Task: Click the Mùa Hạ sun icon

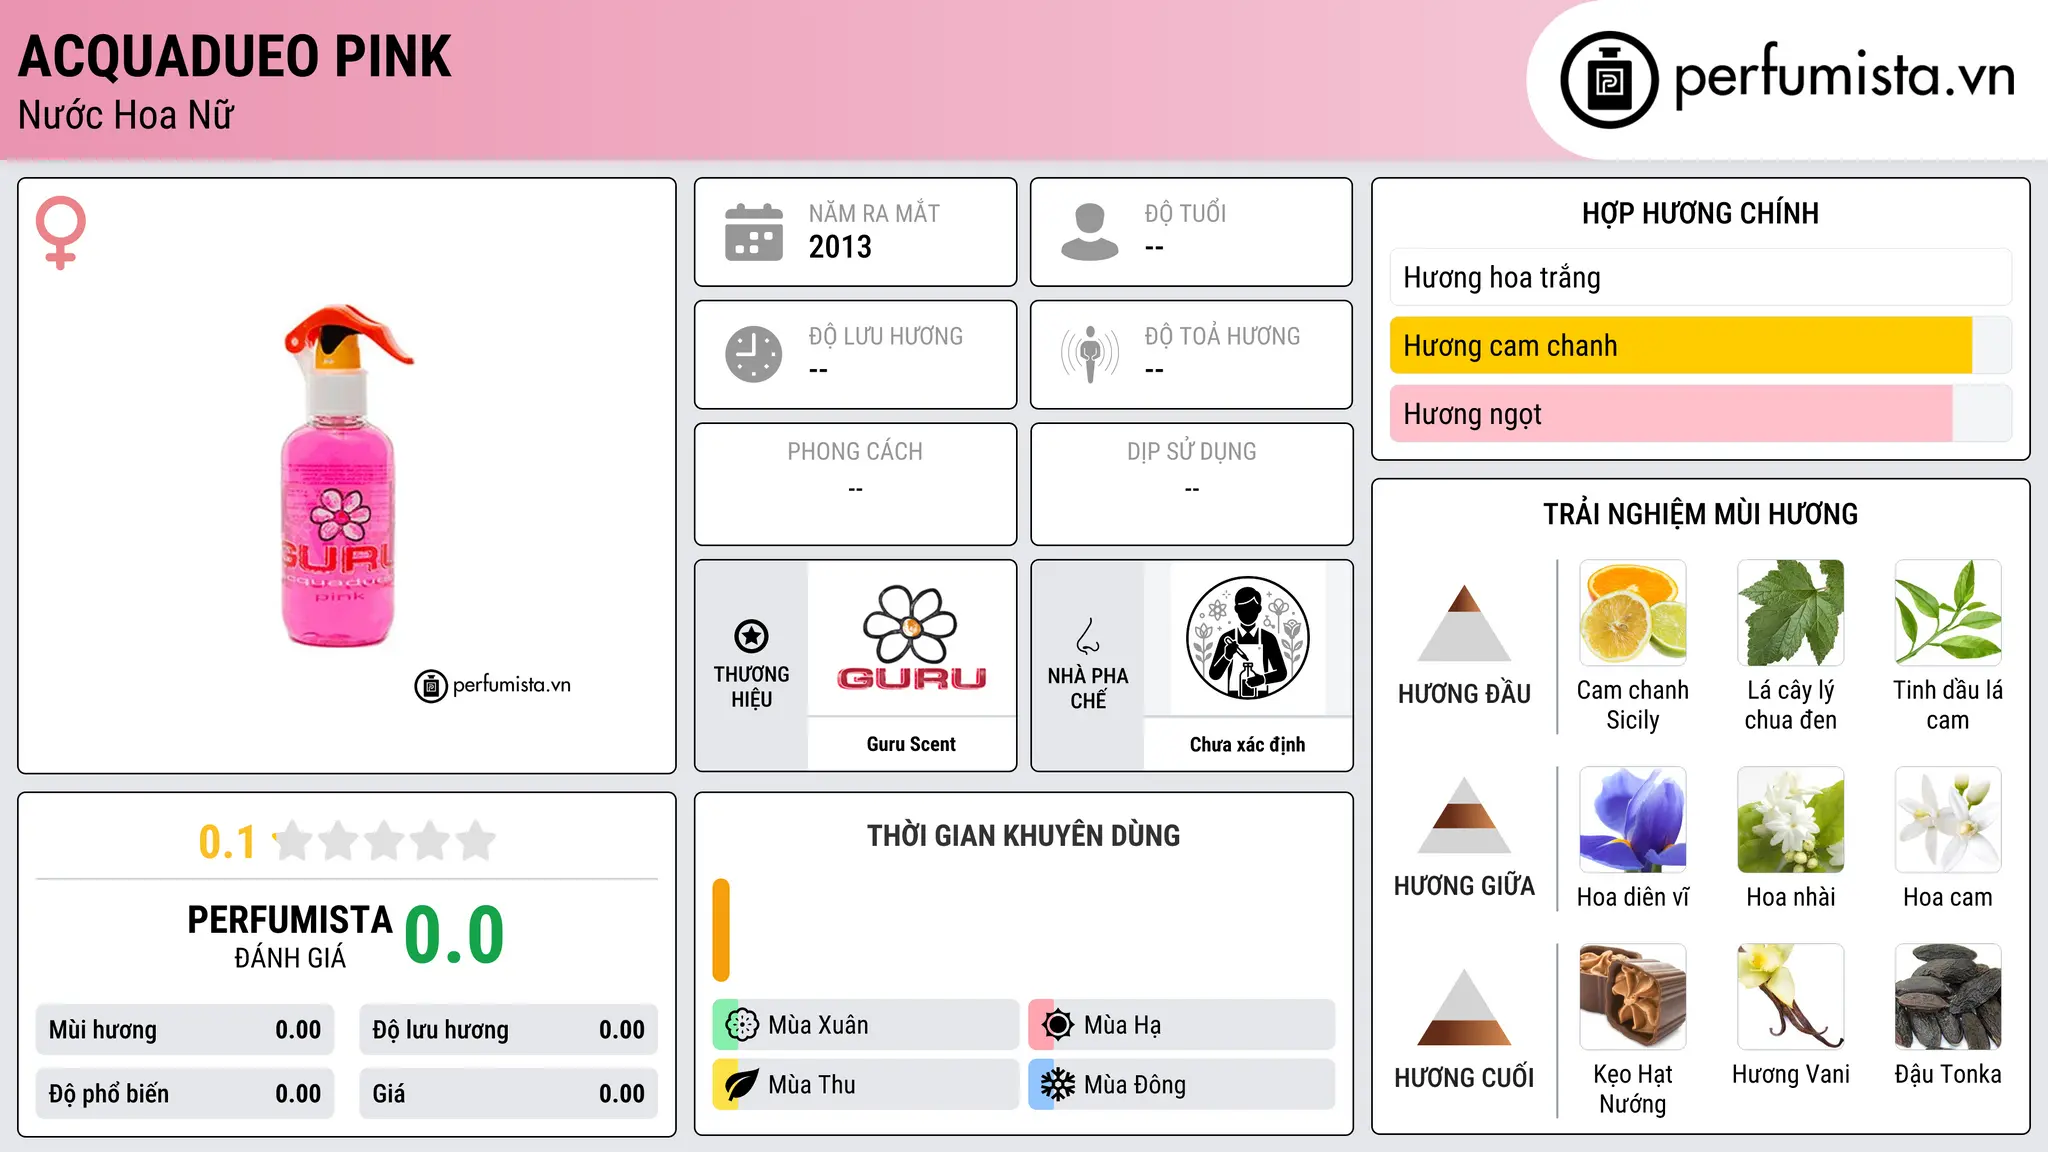Action: click(x=1058, y=1025)
